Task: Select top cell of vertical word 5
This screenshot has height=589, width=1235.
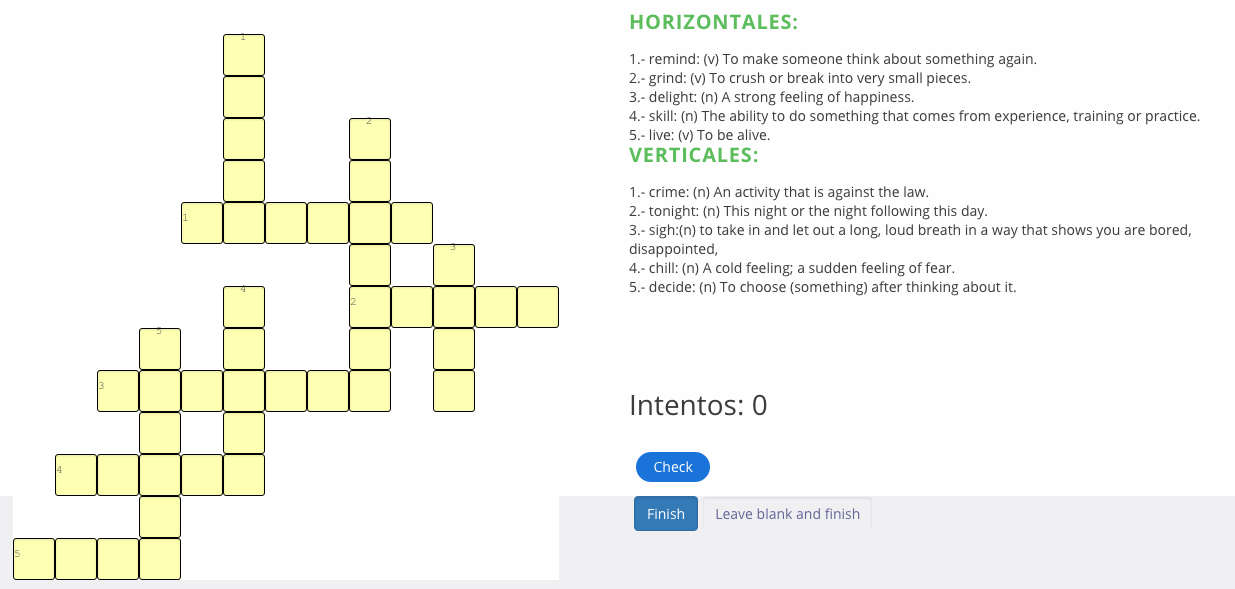Action: [x=160, y=349]
